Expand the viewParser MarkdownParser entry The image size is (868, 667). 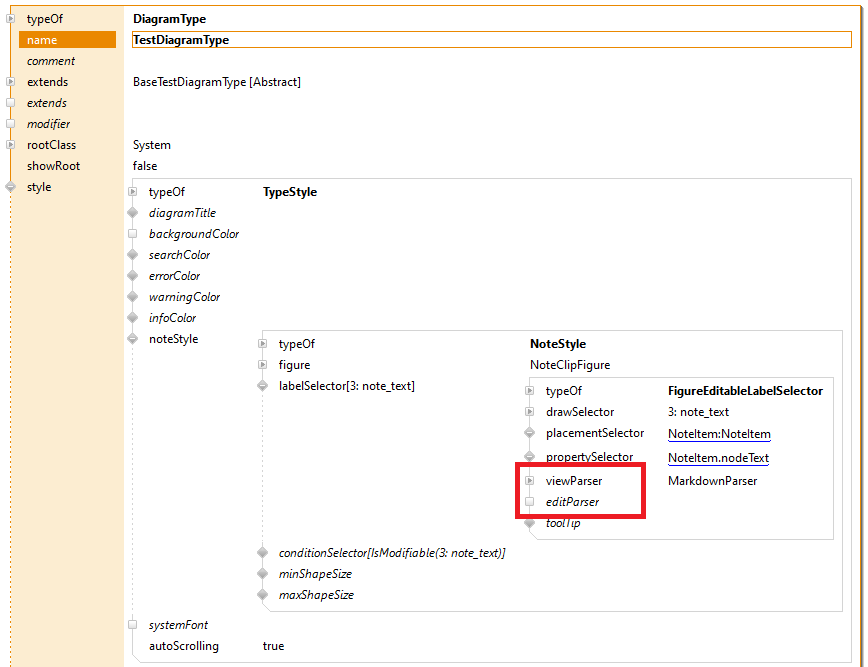click(x=530, y=481)
